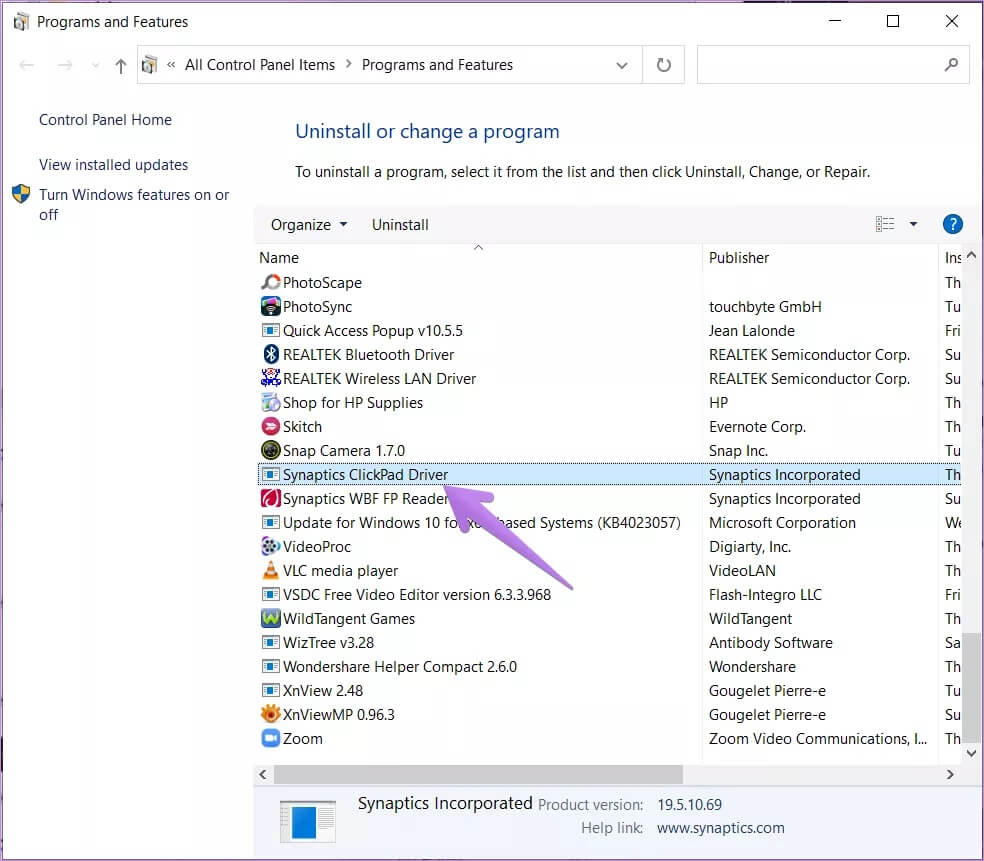This screenshot has width=984, height=861.
Task: Click the Uninstall toolbar button
Action: pos(400,225)
